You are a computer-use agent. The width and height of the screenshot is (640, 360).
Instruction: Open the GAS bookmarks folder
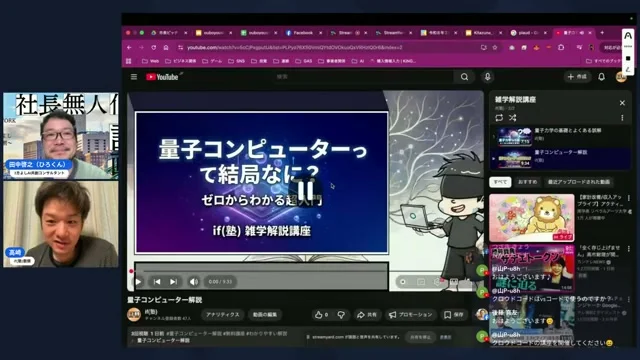tap(304, 61)
